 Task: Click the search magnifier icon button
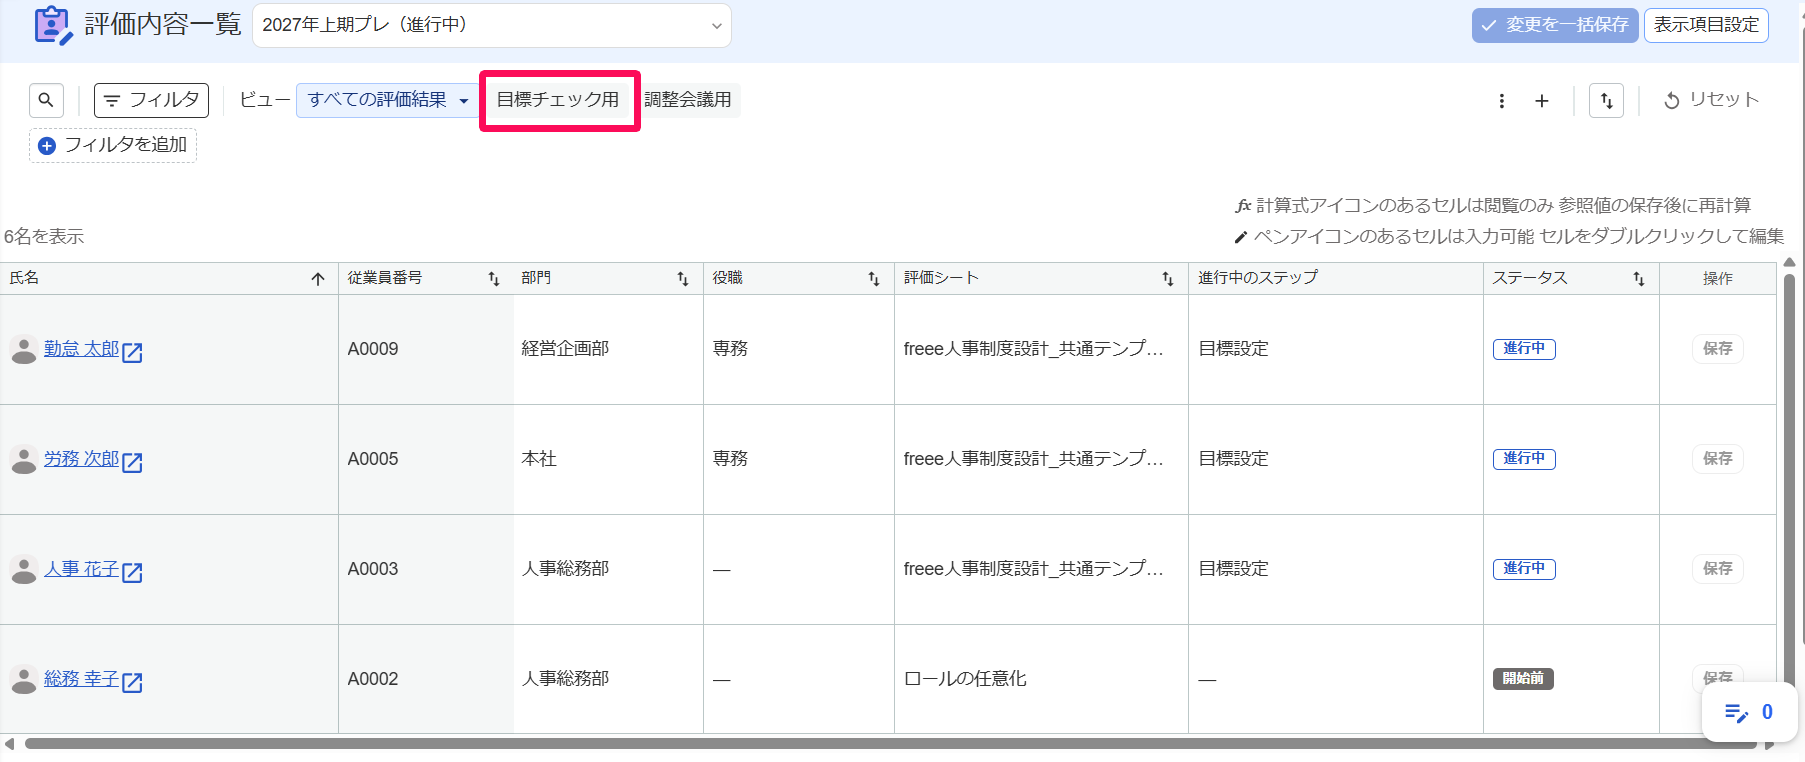46,100
